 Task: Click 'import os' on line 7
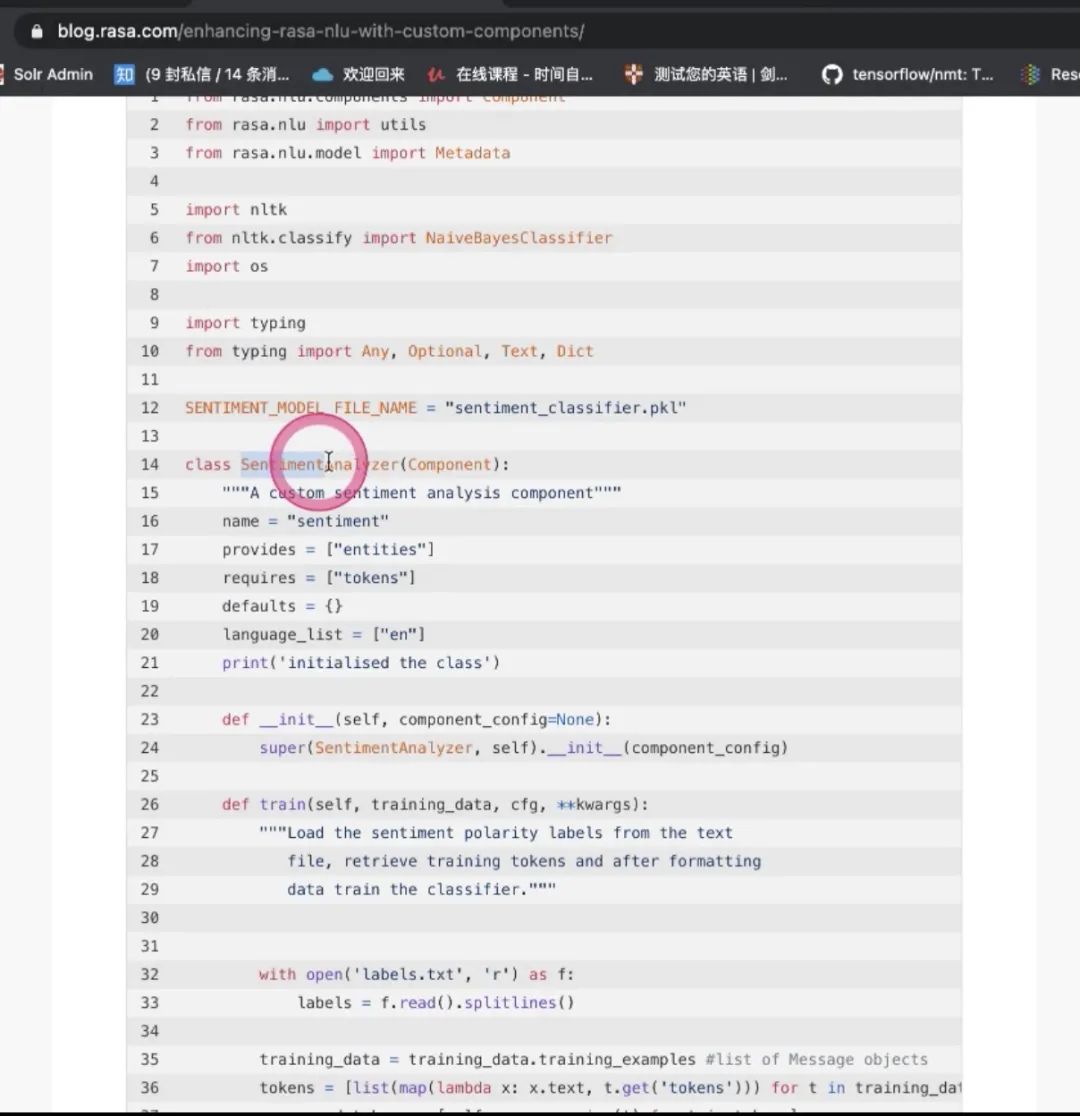227,266
